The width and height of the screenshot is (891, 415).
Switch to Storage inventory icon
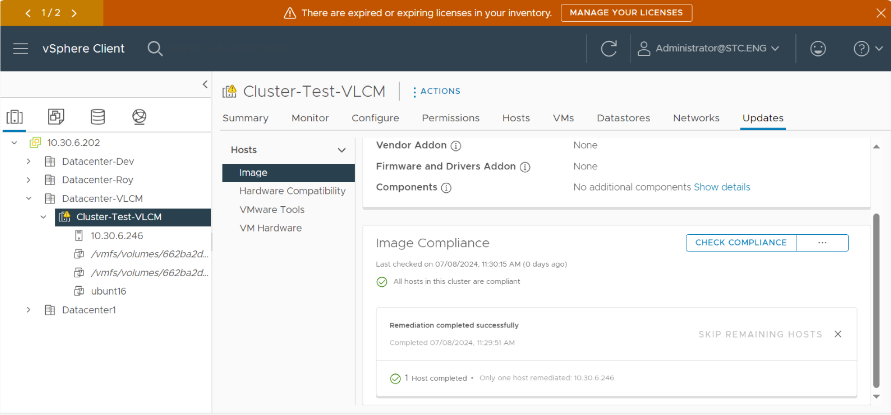(x=98, y=117)
